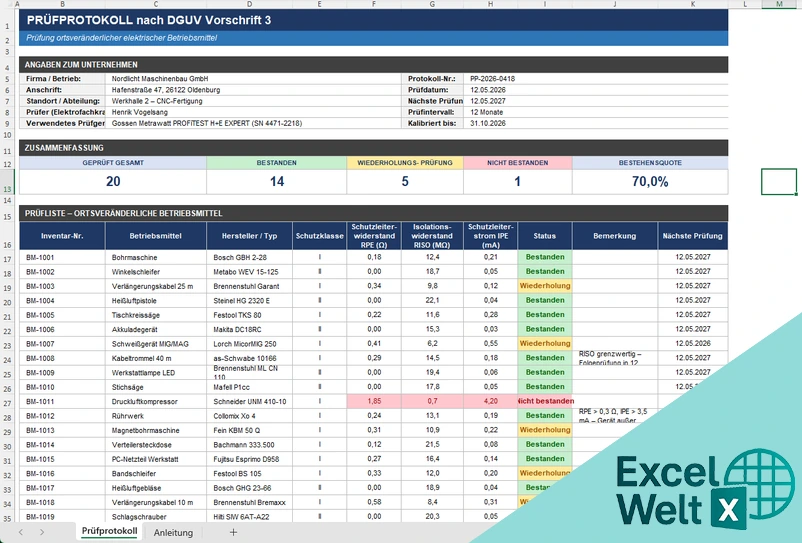This screenshot has width=802, height=543.
Task: Select the 'RISO grenzwertig' remark cell
Action: coord(615,358)
